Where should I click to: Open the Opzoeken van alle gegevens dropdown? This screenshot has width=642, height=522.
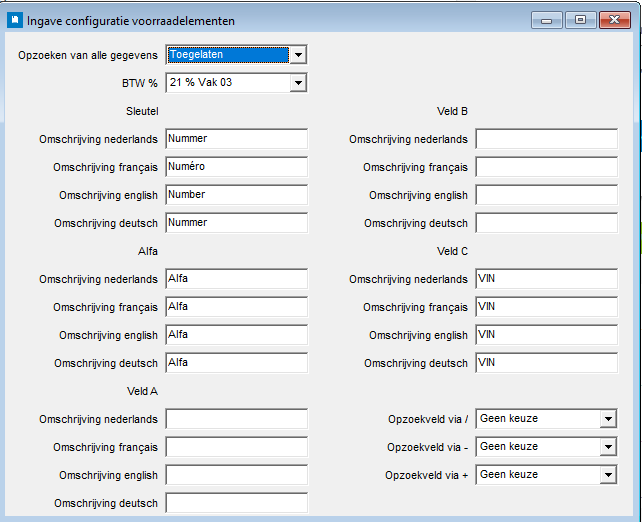(x=297, y=55)
